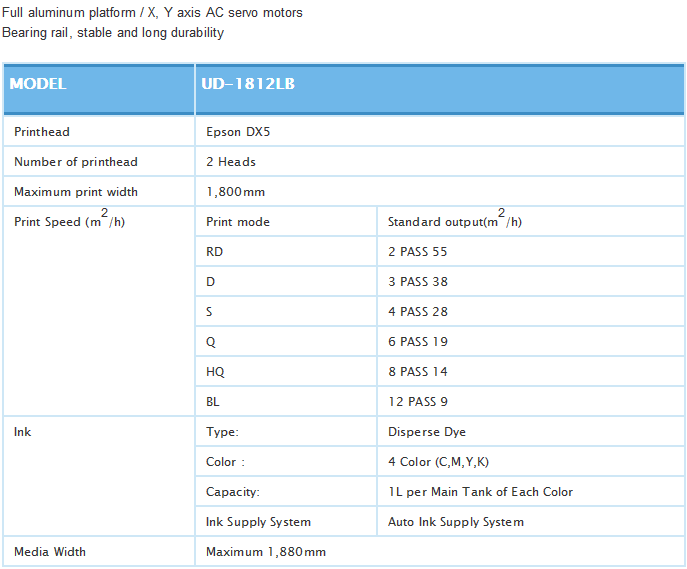This screenshot has height=569, width=687.
Task: Click the 2 PASS 55 value
Action: pyautogui.click(x=417, y=252)
